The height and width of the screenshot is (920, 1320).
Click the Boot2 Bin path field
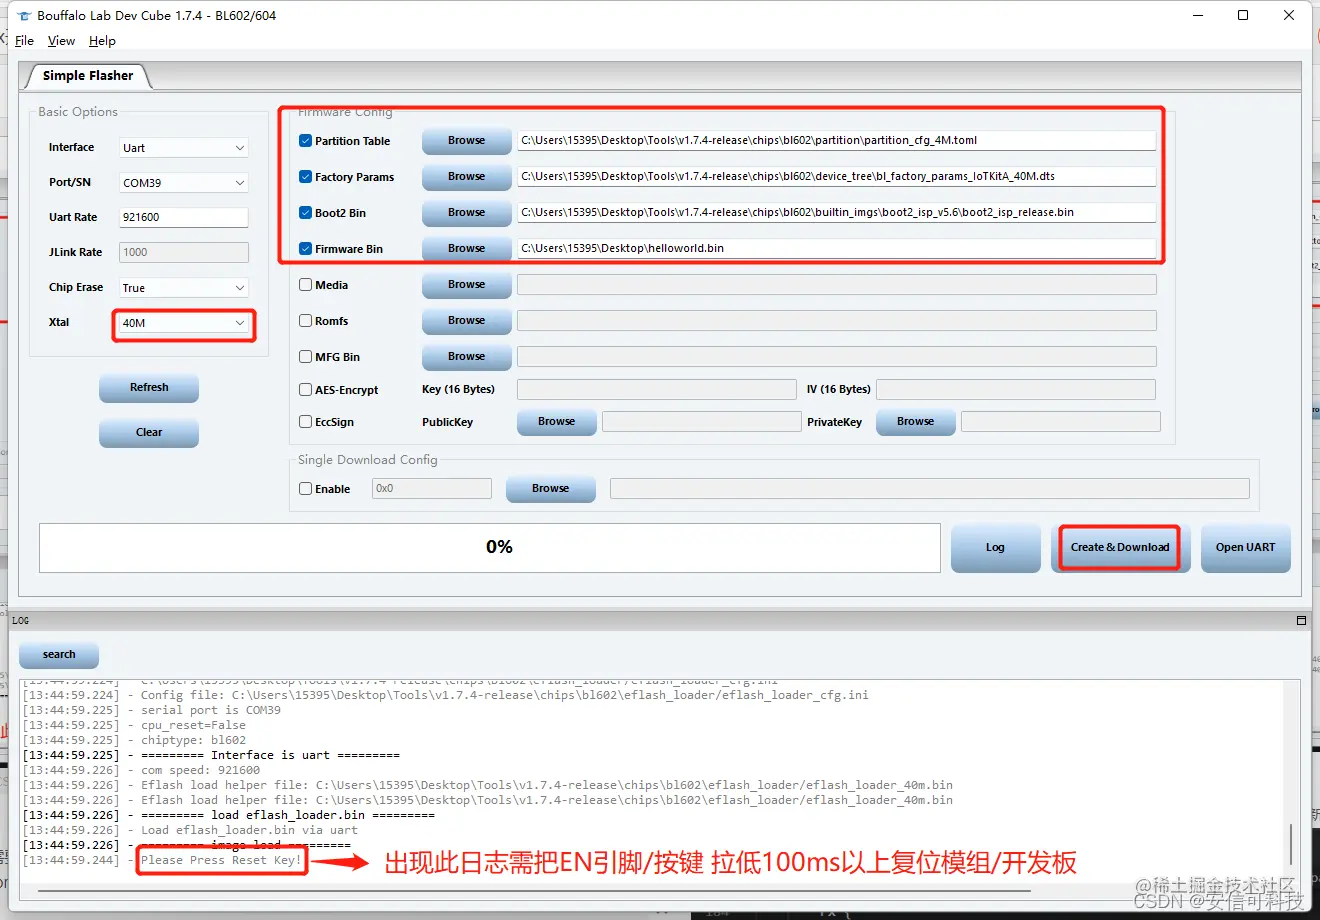point(836,213)
